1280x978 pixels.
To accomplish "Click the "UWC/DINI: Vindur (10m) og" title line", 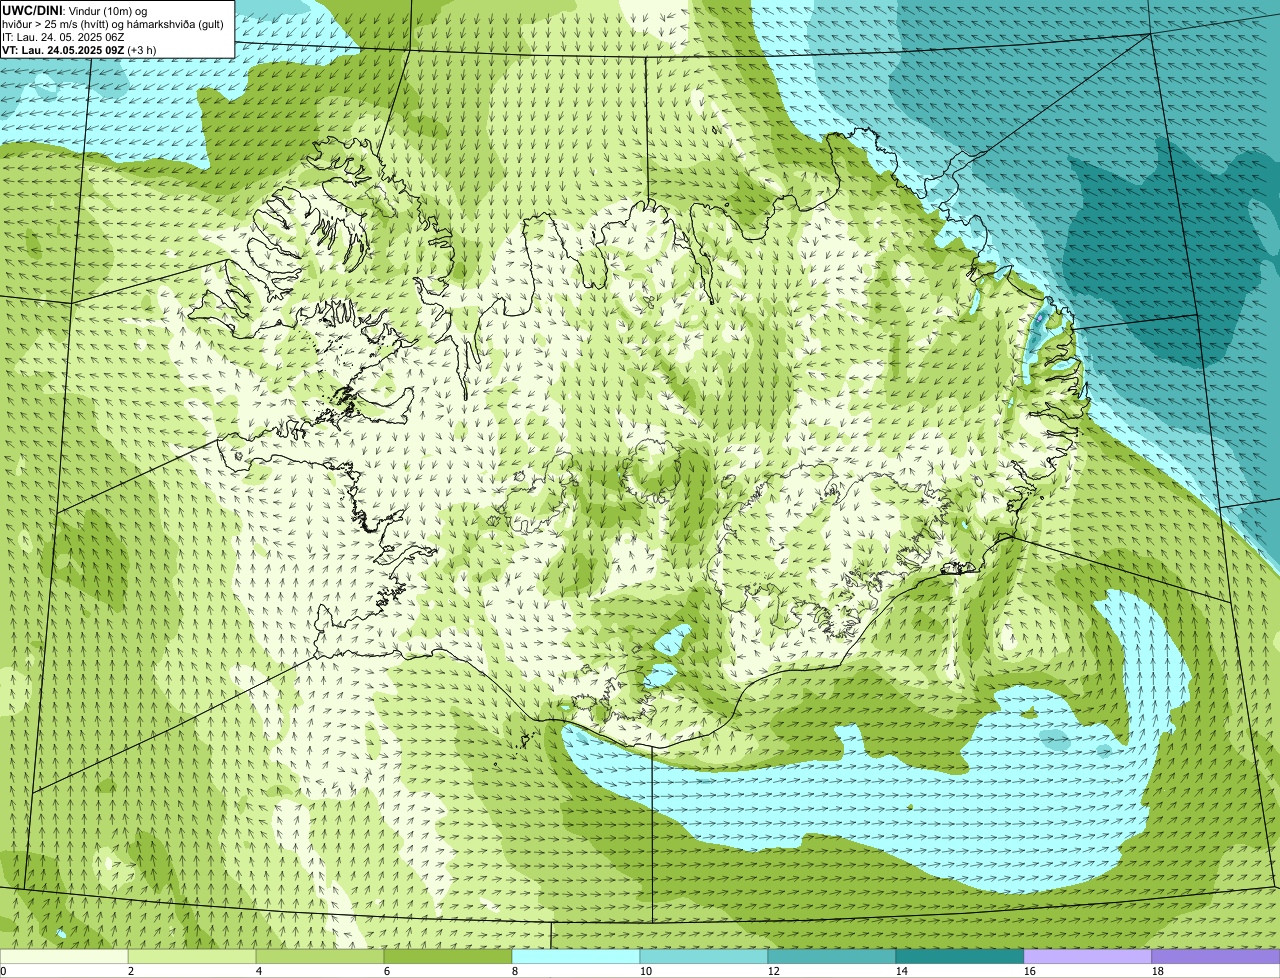I will pyautogui.click(x=75, y=10).
